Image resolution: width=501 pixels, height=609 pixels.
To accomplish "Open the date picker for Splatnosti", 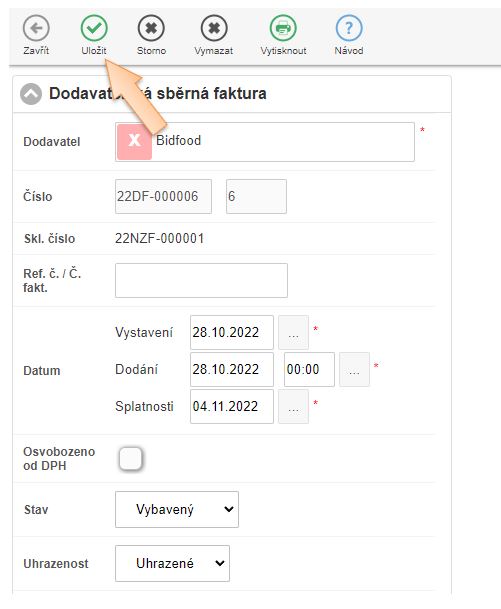I will click(x=294, y=407).
